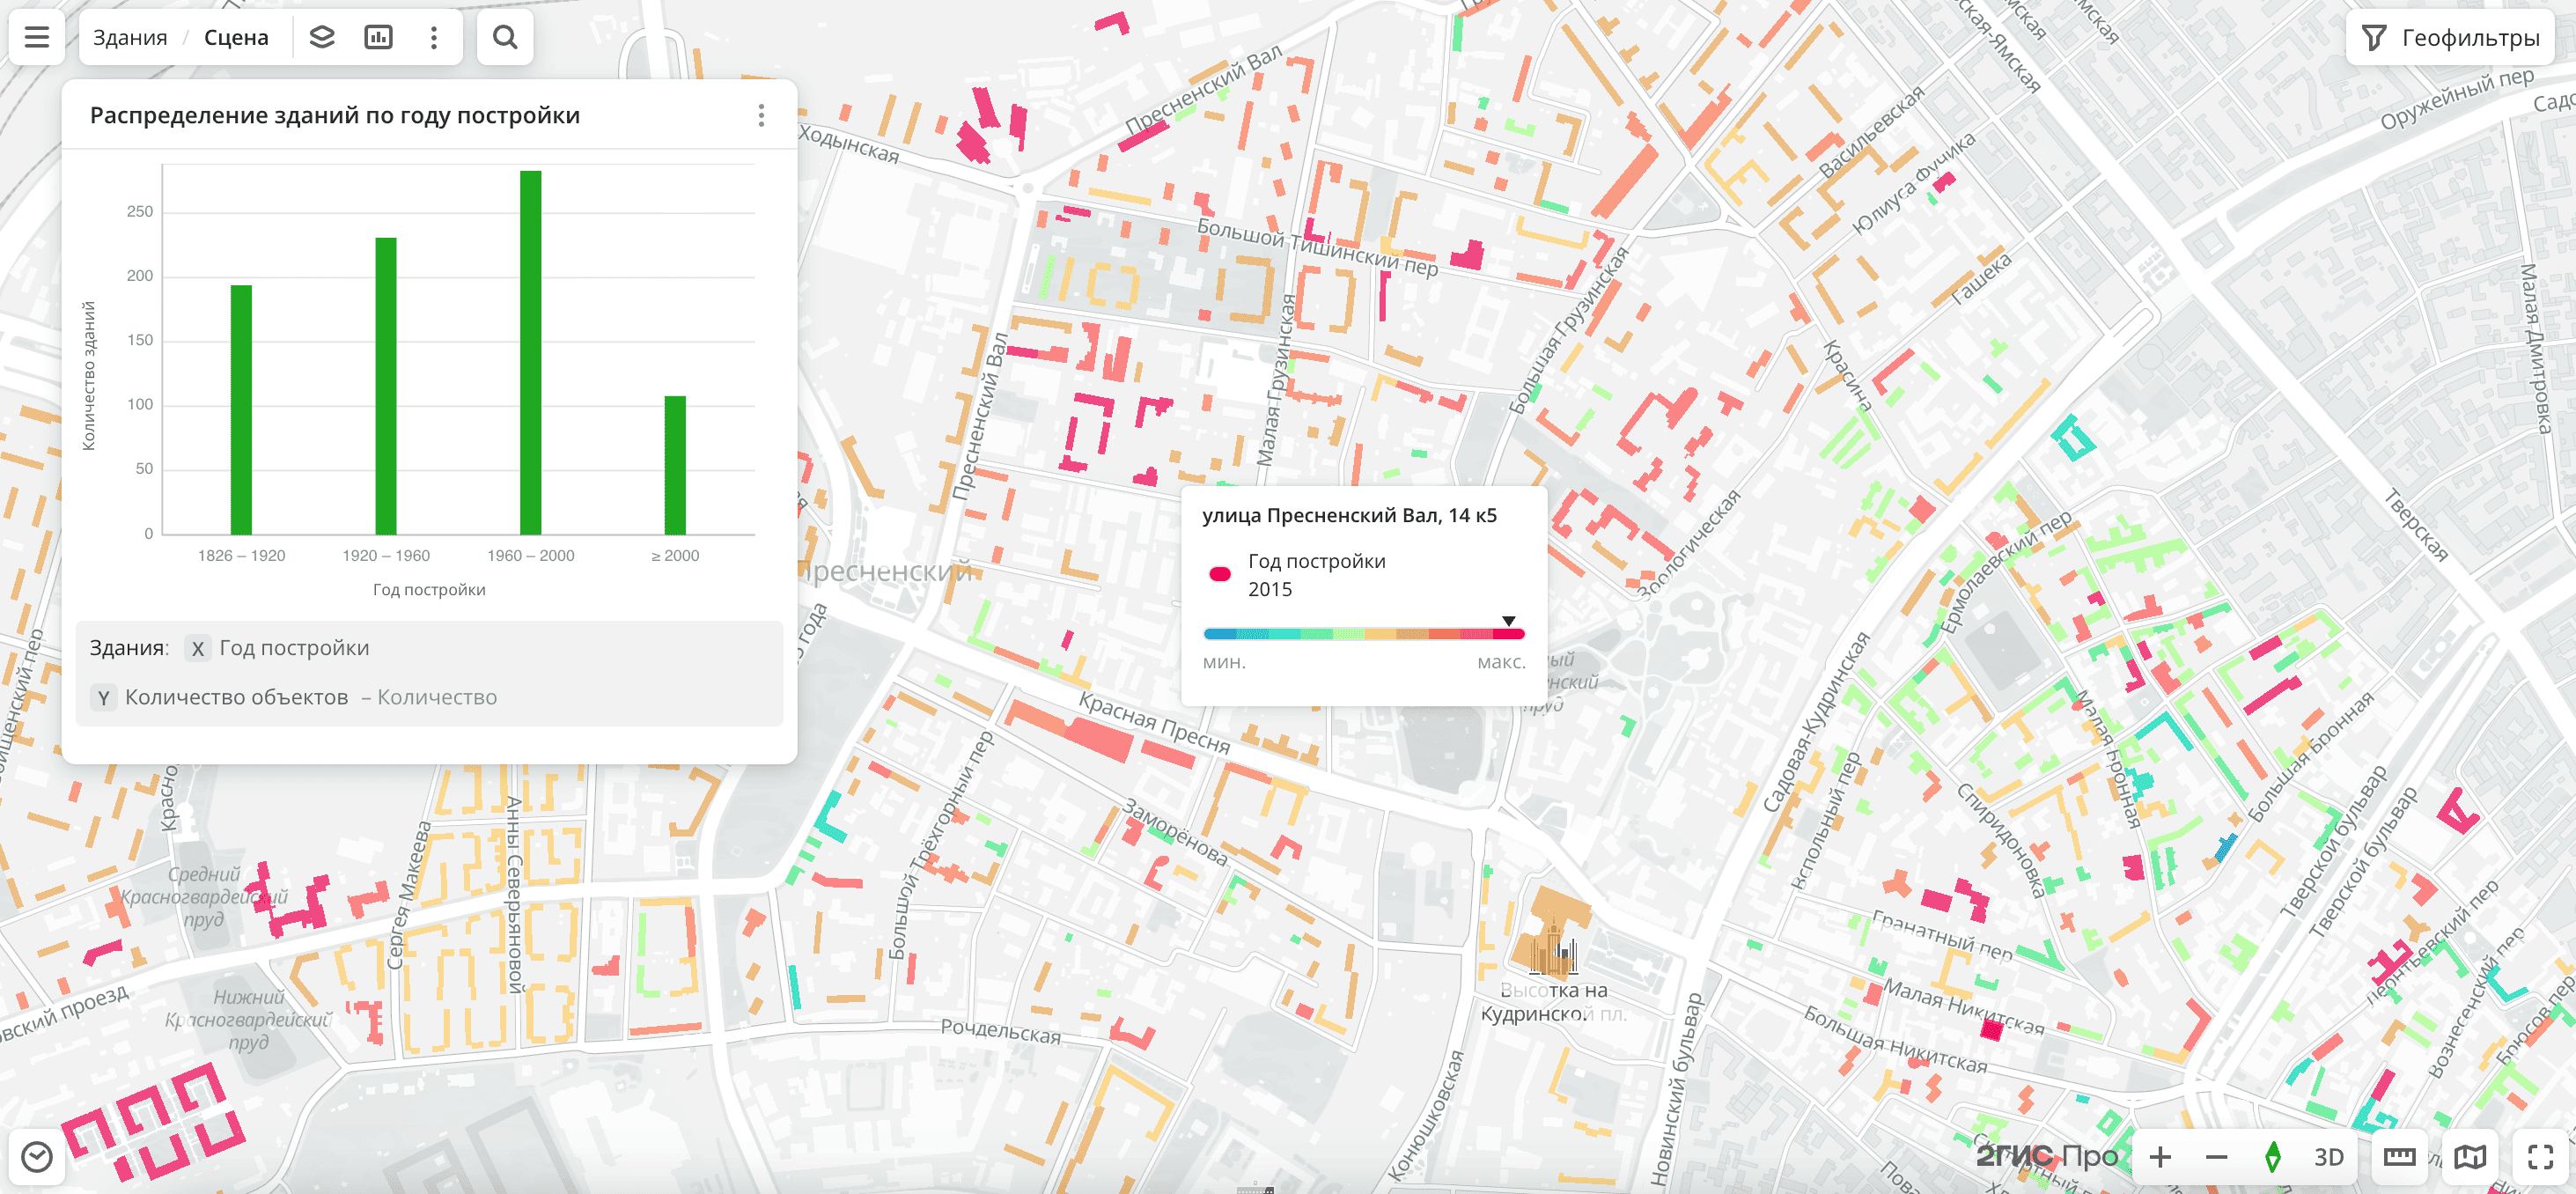Open the hamburger main menu
Screen dimensions: 2576x1194
tap(37, 38)
